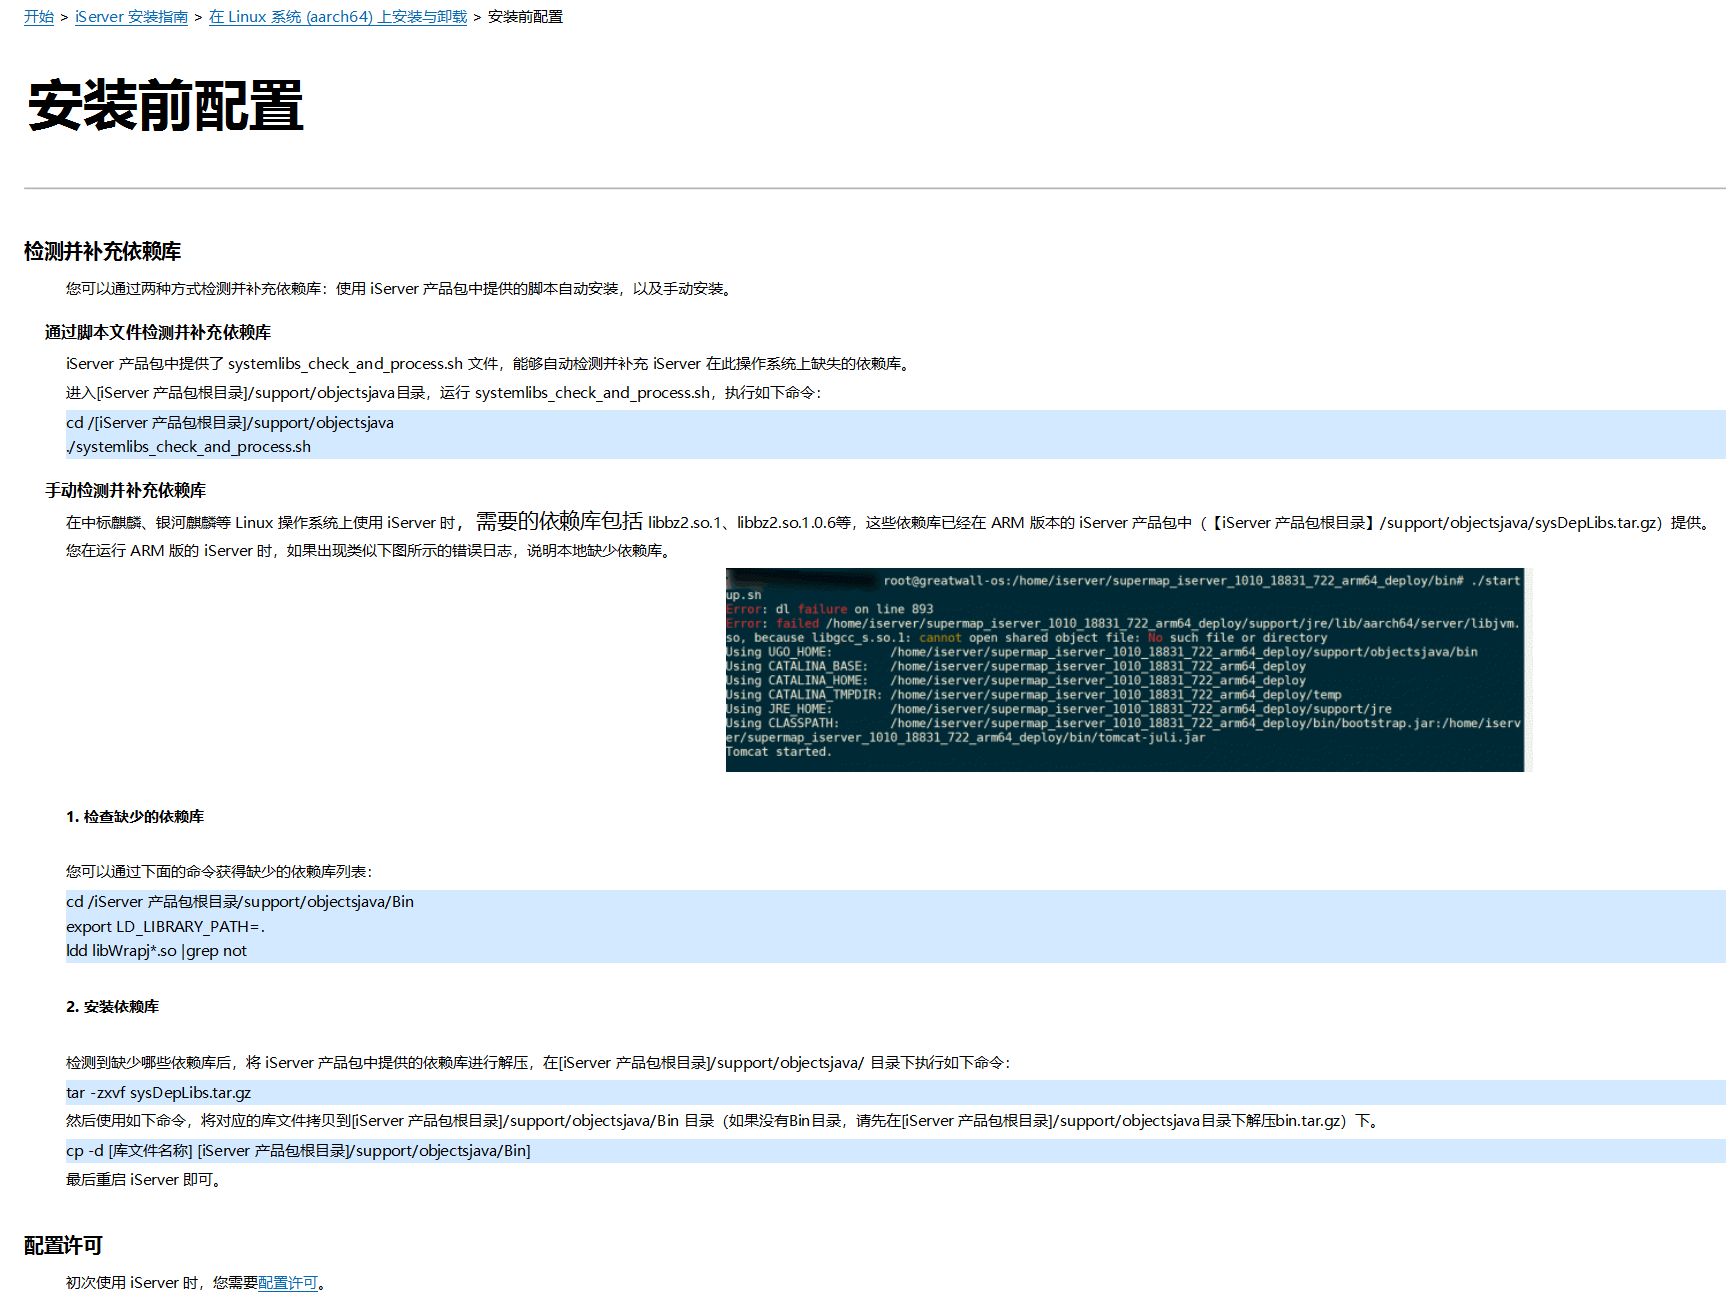Image resolution: width=1726 pixels, height=1312 pixels.
Task: Click the ./systemlibs_check_and_process.sh command line
Action: [x=189, y=447]
